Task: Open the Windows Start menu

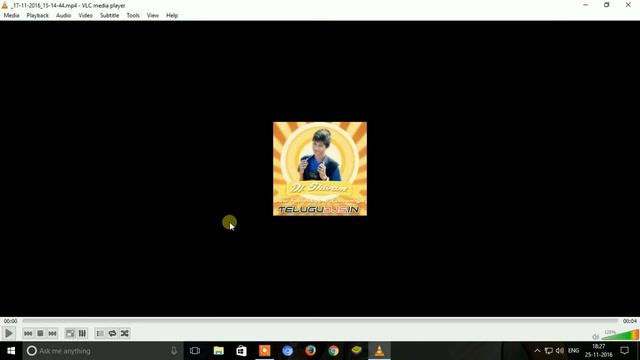Action: pyautogui.click(x=11, y=351)
